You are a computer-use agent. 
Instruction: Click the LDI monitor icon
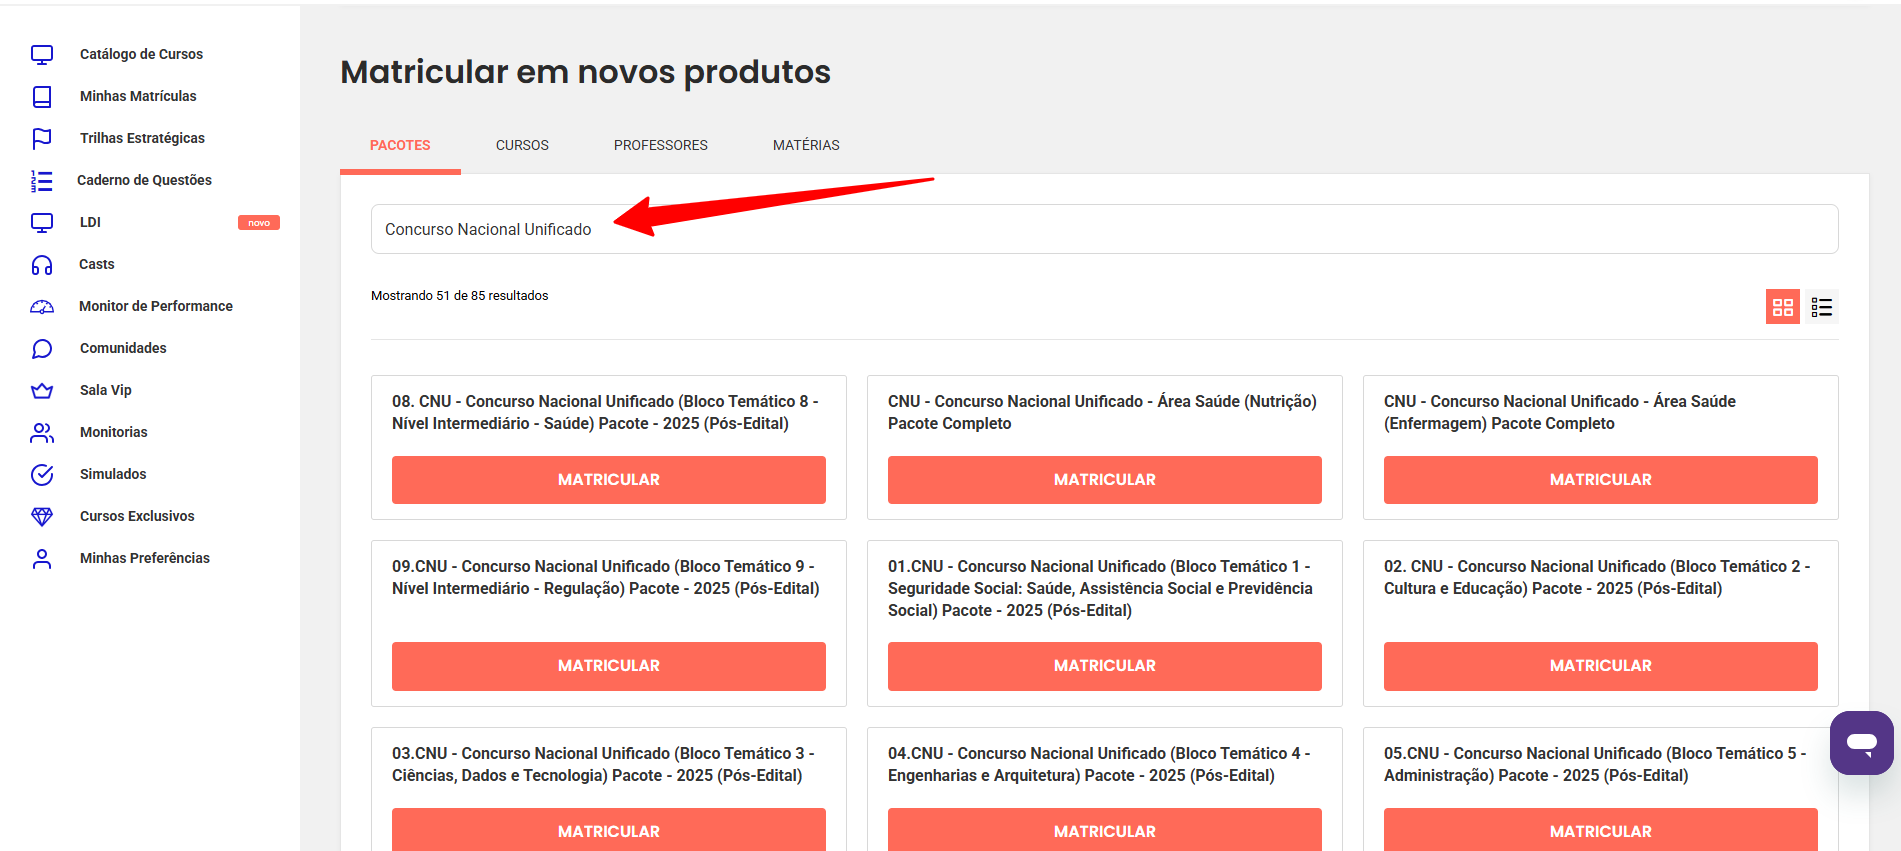click(x=42, y=222)
